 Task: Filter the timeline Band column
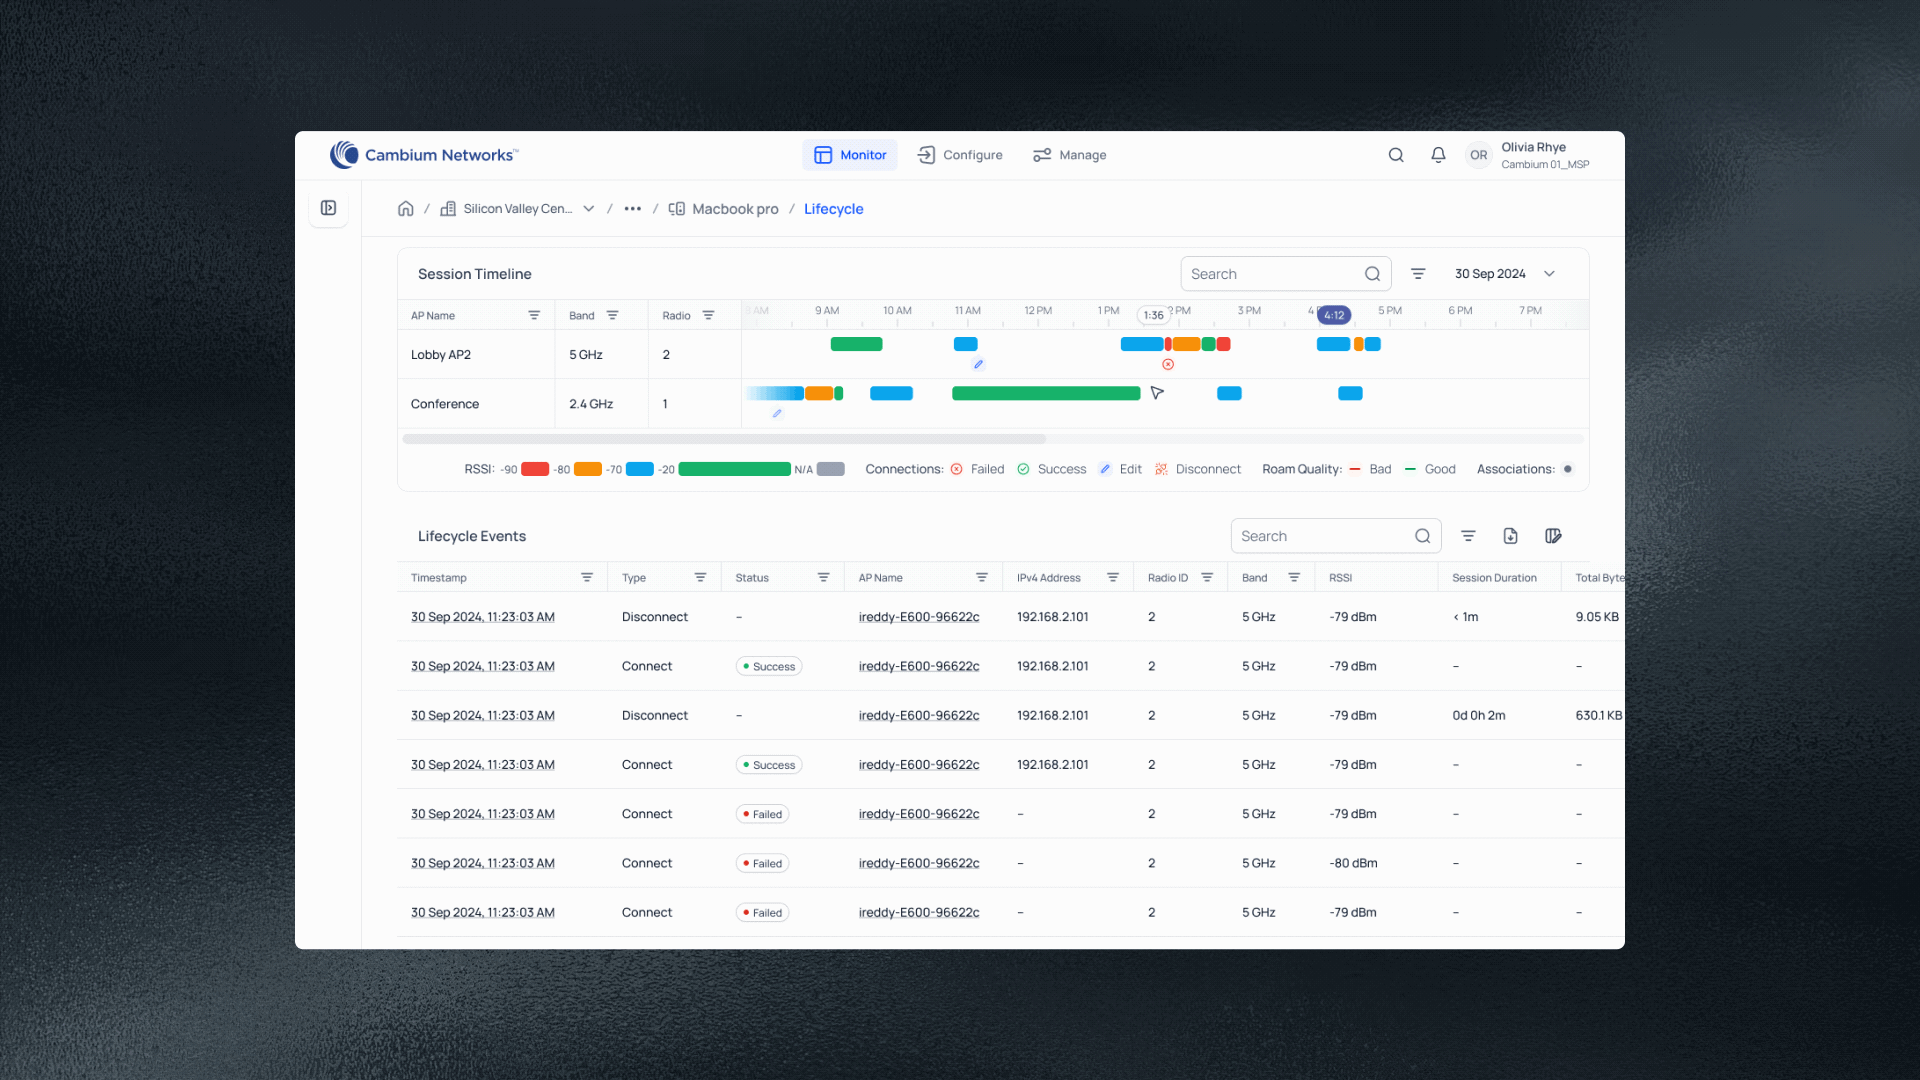click(612, 315)
